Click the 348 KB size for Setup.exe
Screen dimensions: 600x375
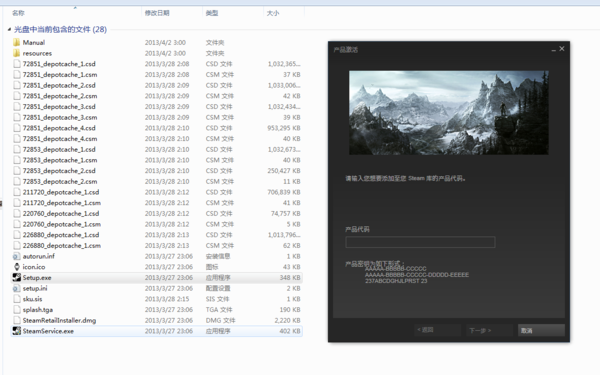[290, 277]
